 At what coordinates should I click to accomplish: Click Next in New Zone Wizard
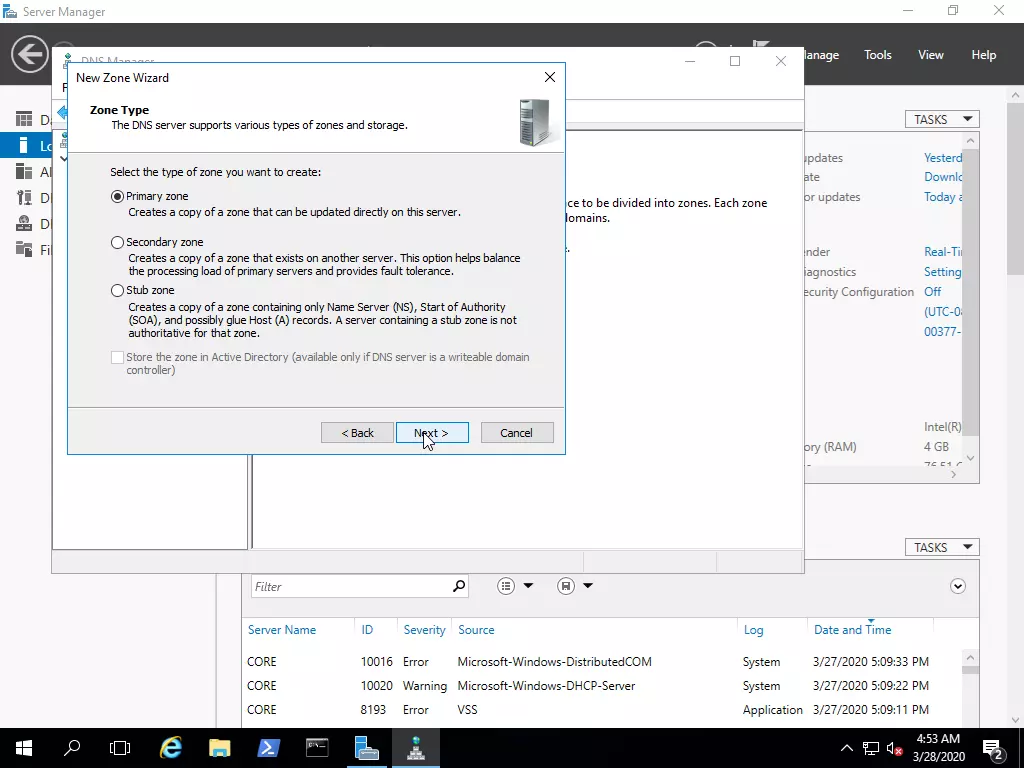(x=431, y=433)
